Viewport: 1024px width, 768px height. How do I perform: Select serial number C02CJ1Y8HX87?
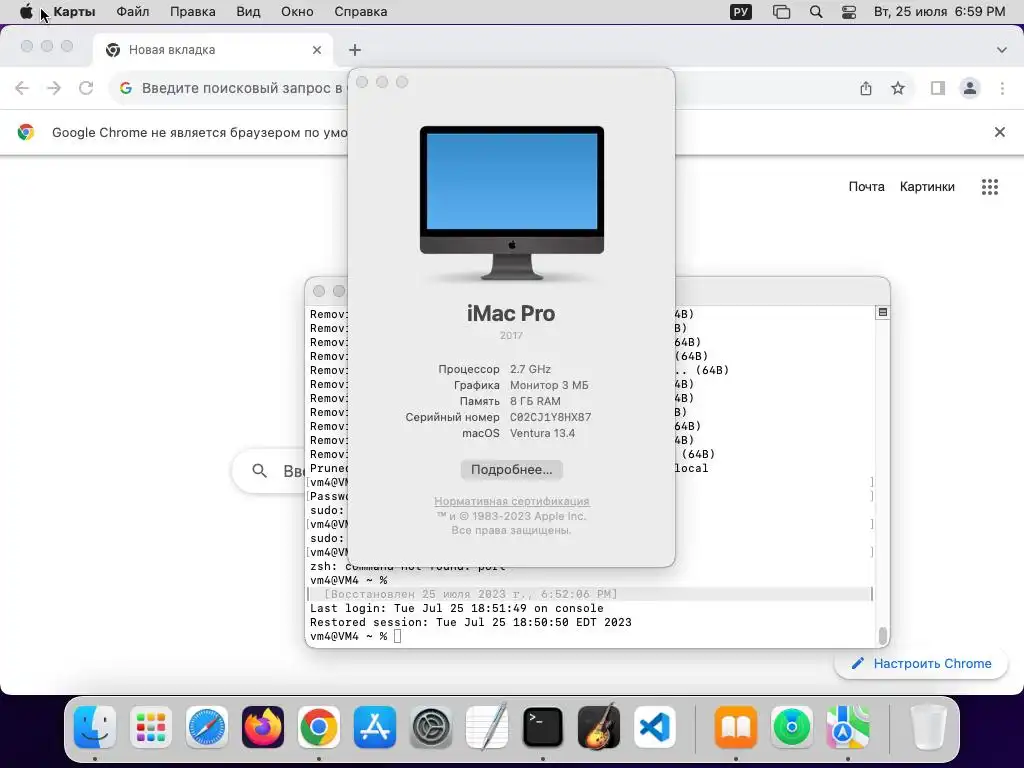tap(551, 417)
